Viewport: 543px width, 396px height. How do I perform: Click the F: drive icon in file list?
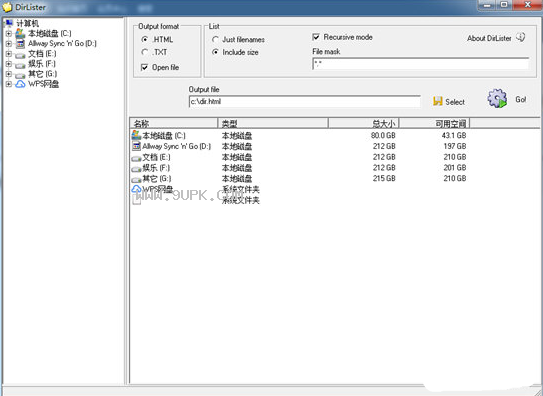click(x=136, y=169)
